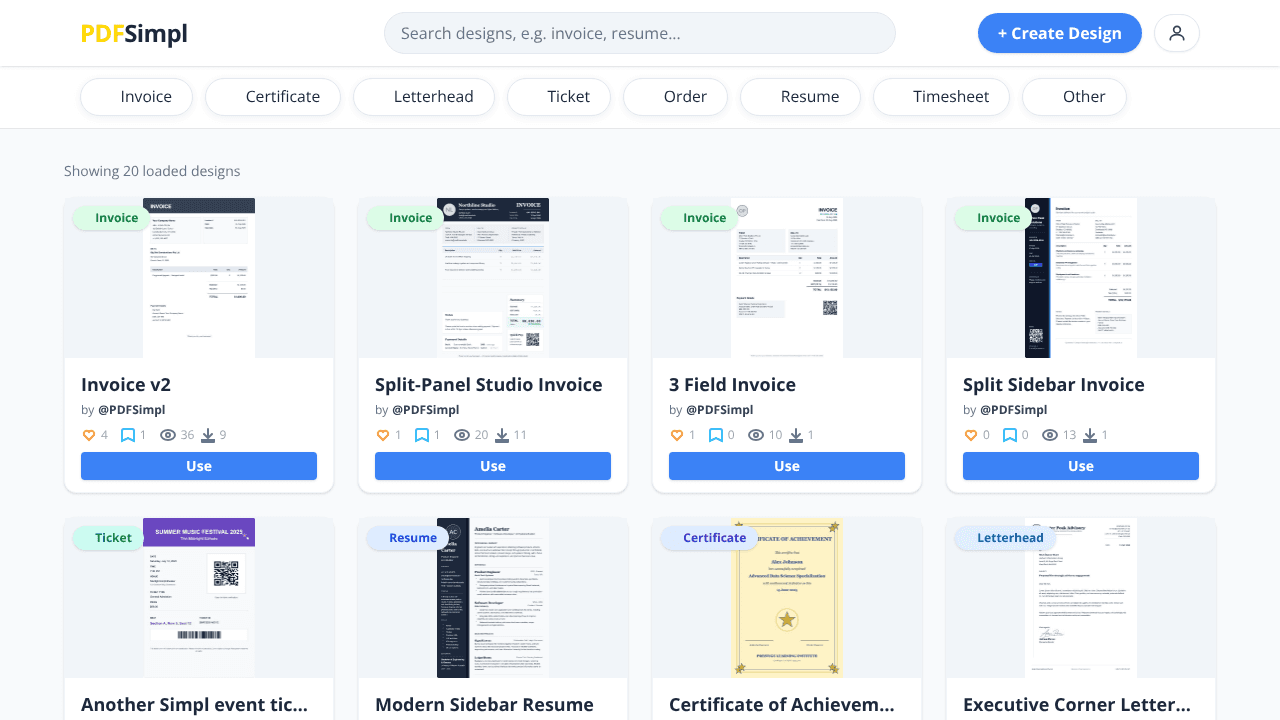
Task: Click the Invoice badge on Invoice v2 card
Action: pyautogui.click(x=111, y=218)
